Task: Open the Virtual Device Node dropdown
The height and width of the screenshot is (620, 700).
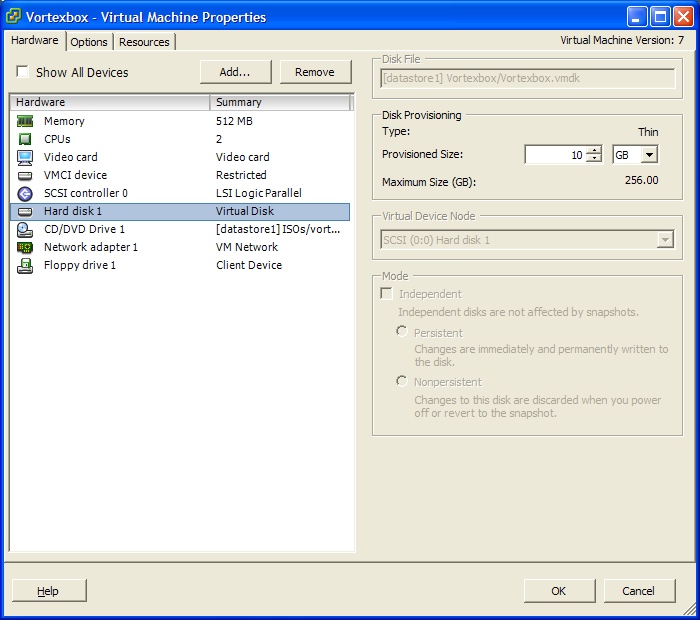Action: click(665, 240)
